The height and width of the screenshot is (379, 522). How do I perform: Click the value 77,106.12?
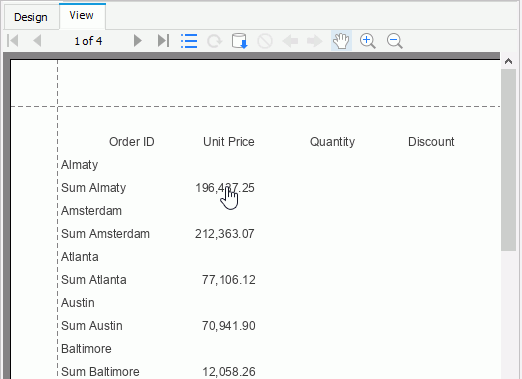229,280
